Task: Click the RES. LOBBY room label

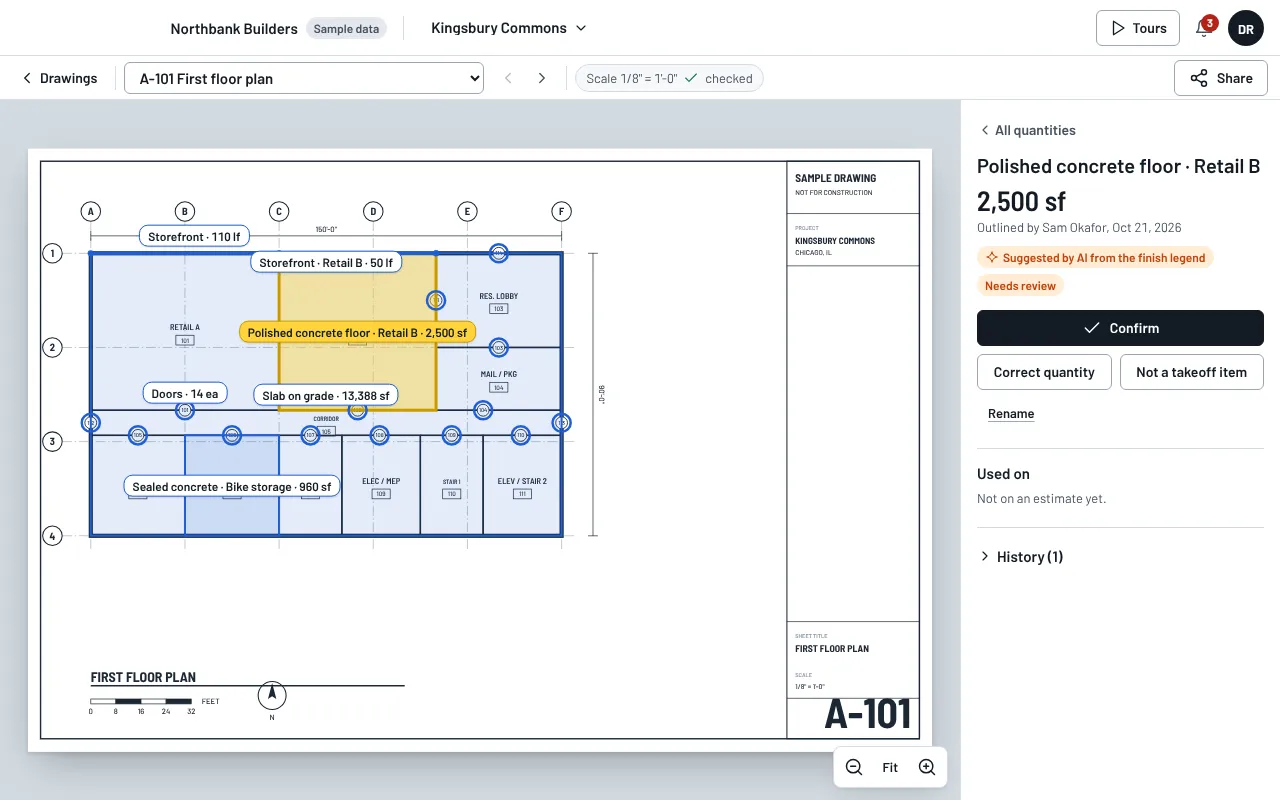Action: coord(498,296)
